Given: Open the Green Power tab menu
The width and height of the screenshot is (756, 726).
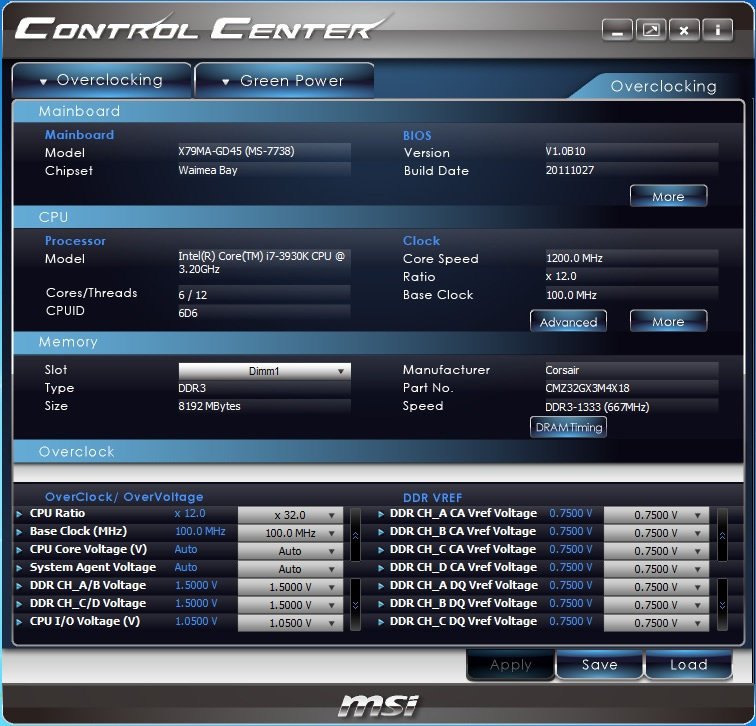Looking at the screenshot, I should pos(284,81).
